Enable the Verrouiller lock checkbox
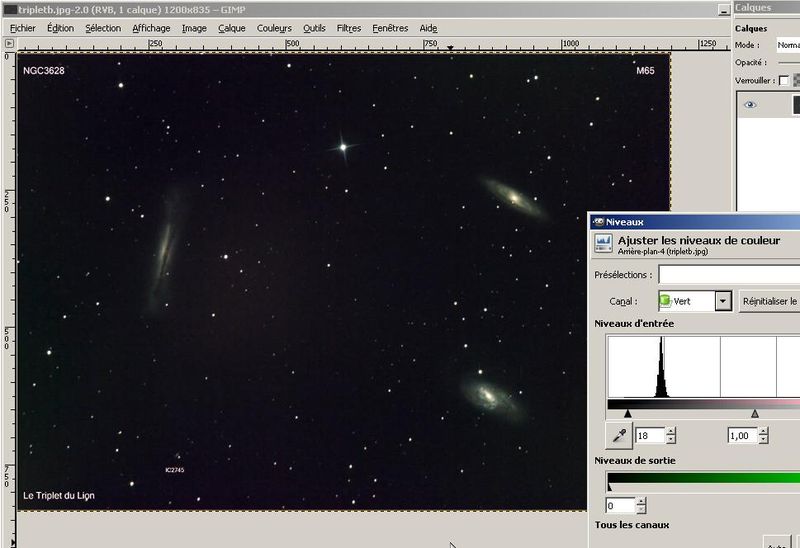Screen dimensions: 800x548 click(784, 81)
